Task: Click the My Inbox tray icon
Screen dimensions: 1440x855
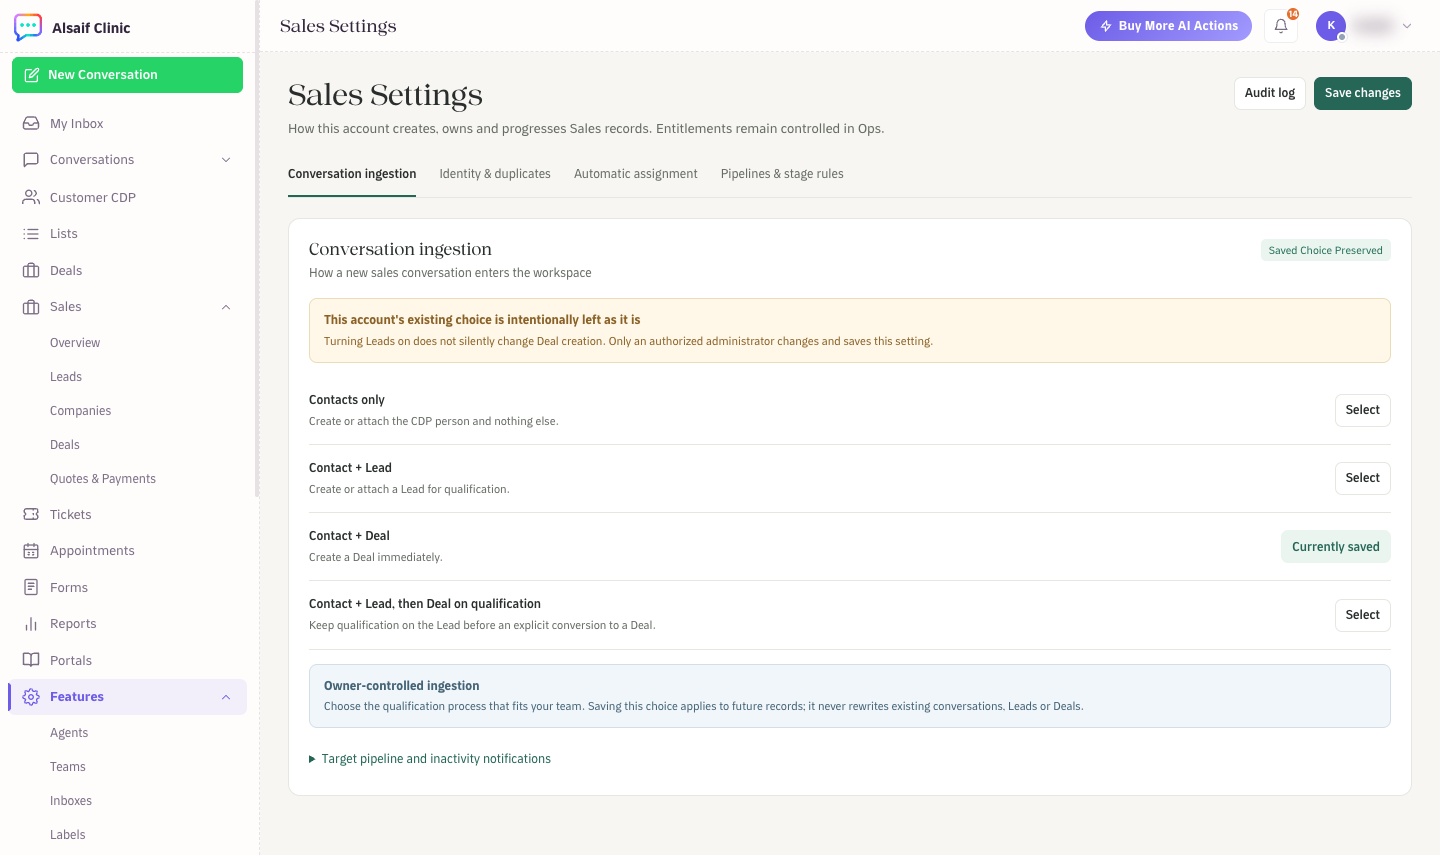Action: (31, 123)
